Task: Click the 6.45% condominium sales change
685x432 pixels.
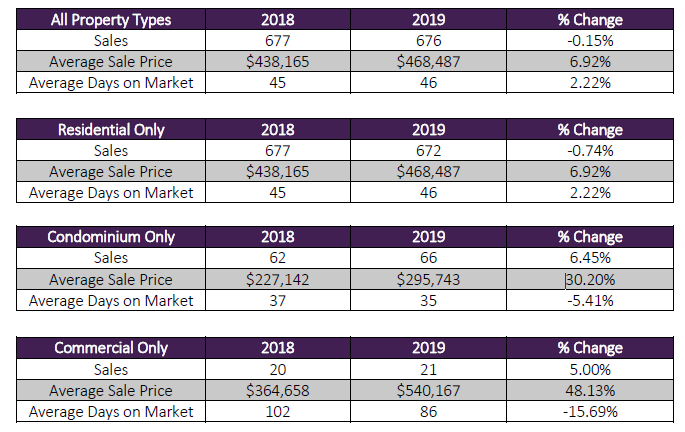Action: pos(589,259)
